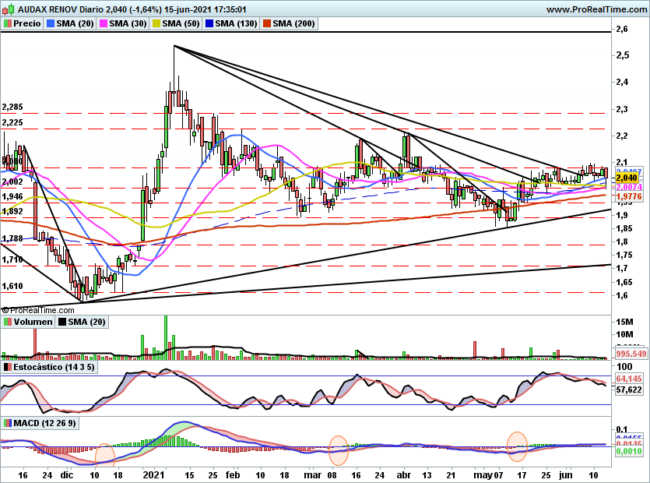Screen dimensions: 650x483
Task: Click the 2,6 tick on price axis
Action: (622, 29)
